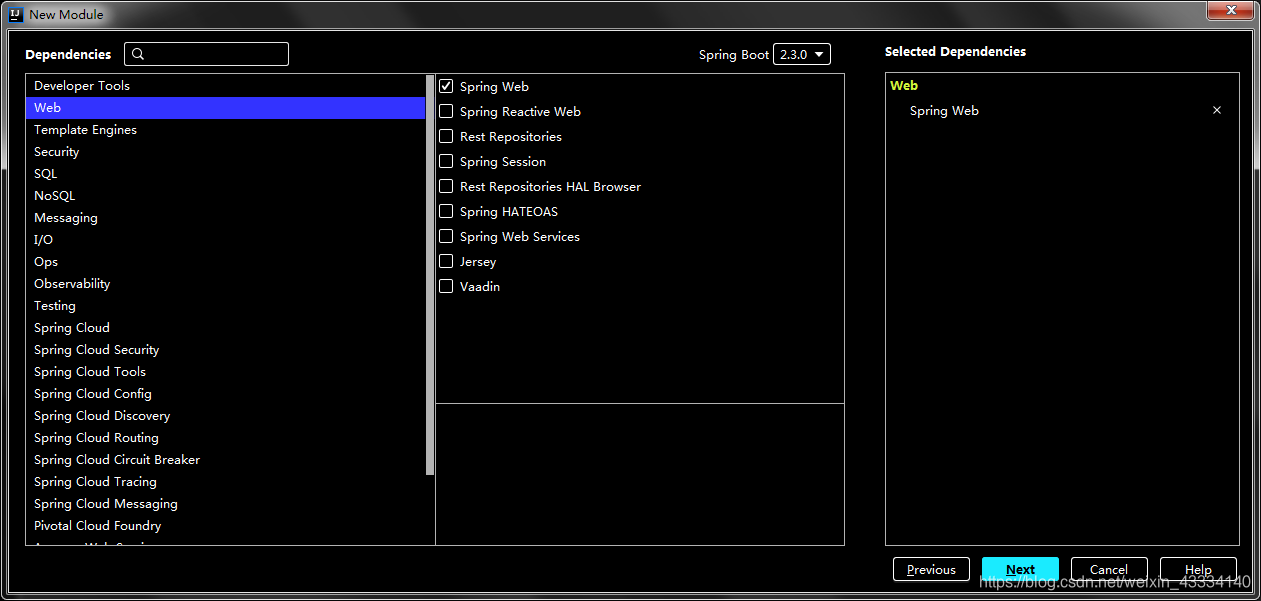
Task: Enable the Vaadin checkbox
Action: click(x=446, y=287)
